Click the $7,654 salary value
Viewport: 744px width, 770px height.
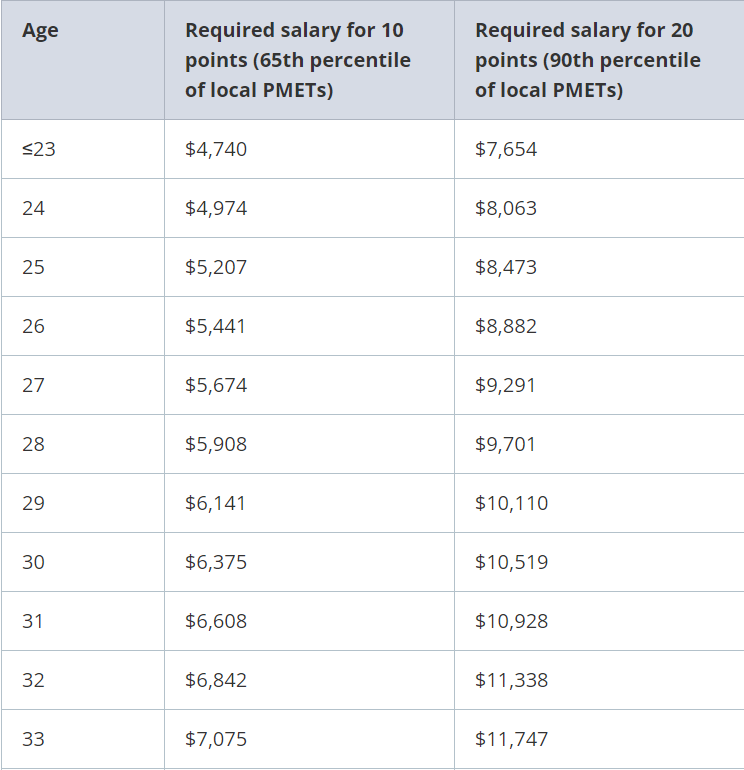(506, 149)
